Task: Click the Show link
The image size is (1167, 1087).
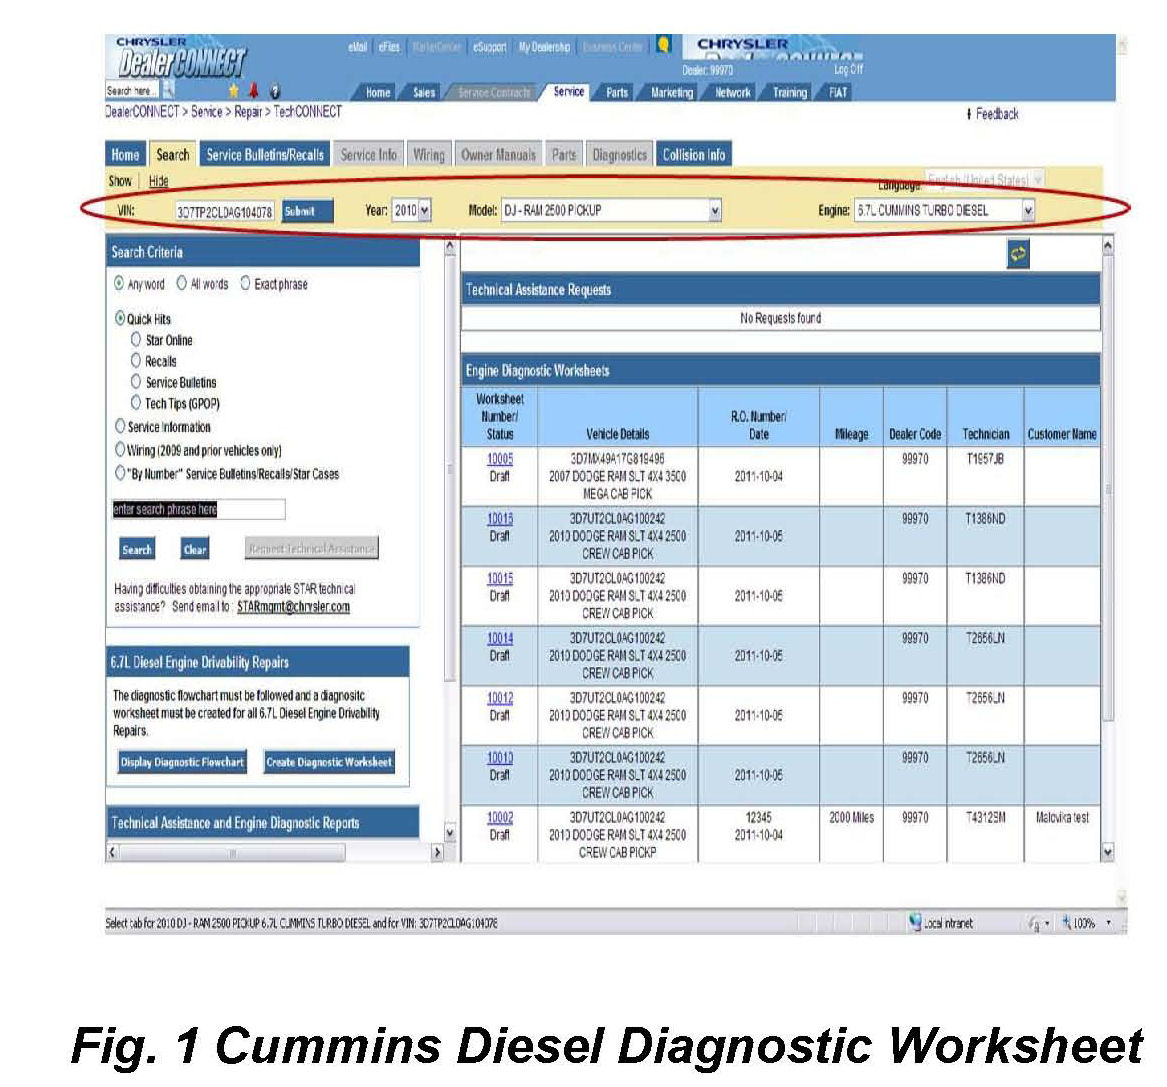Action: pyautogui.click(x=120, y=181)
